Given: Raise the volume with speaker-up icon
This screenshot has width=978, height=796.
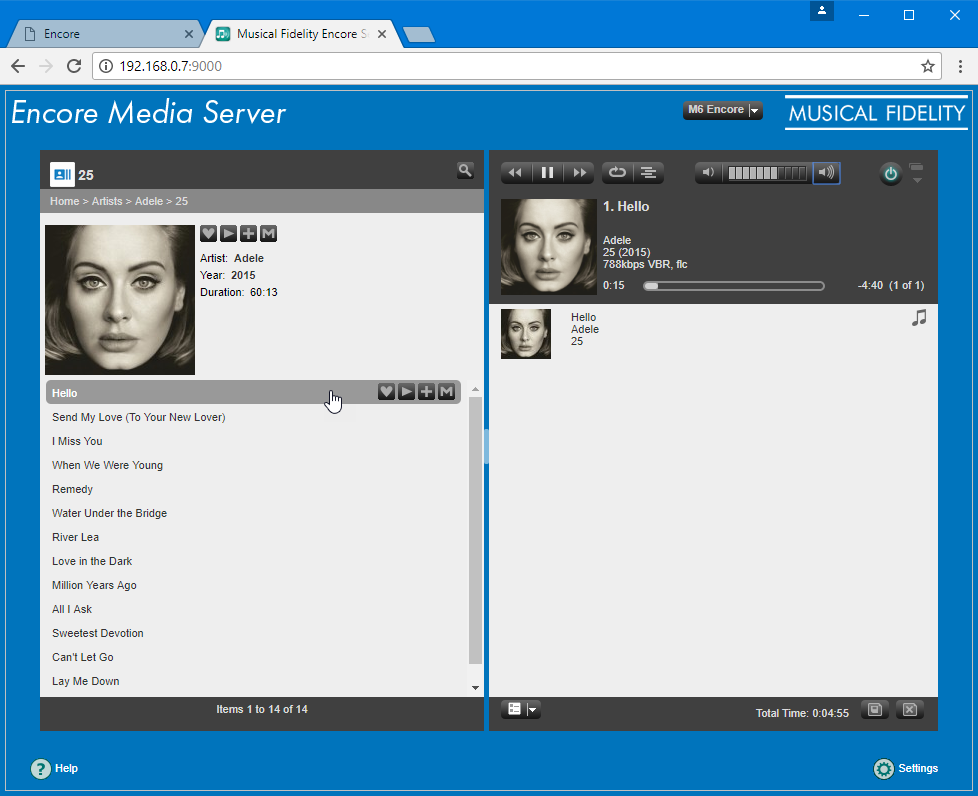Looking at the screenshot, I should [x=826, y=173].
